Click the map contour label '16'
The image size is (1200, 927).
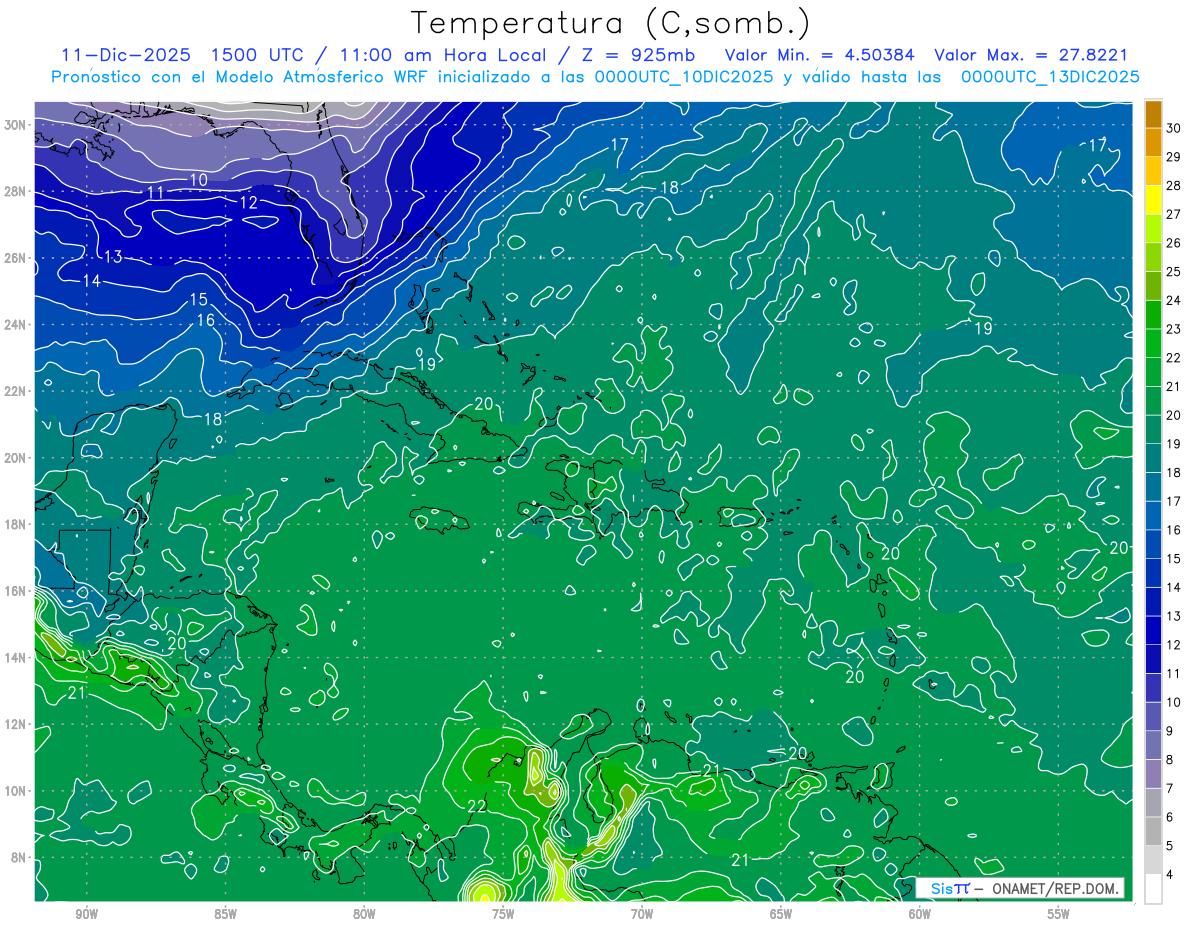[x=206, y=321]
